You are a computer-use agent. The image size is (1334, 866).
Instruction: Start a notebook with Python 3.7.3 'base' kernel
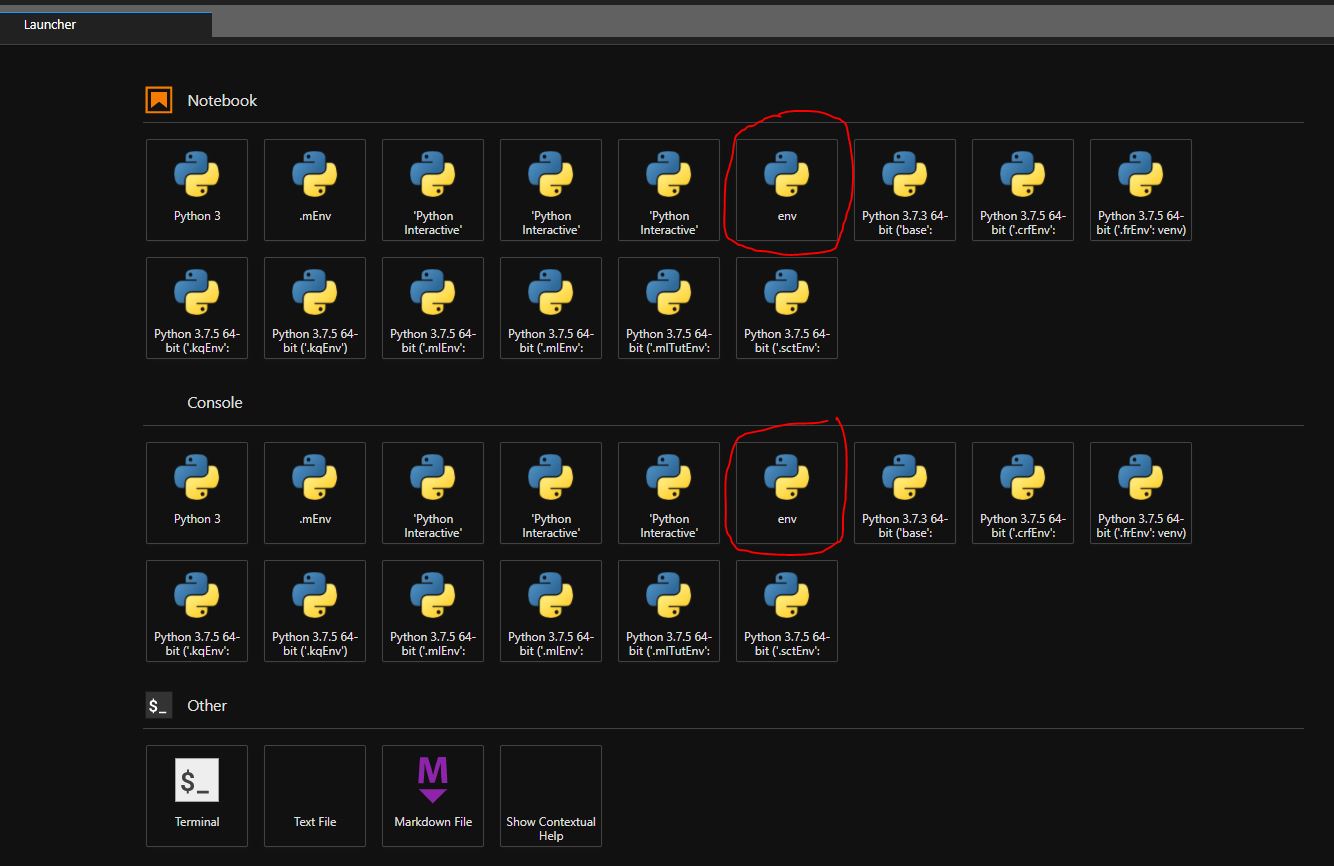pos(905,190)
